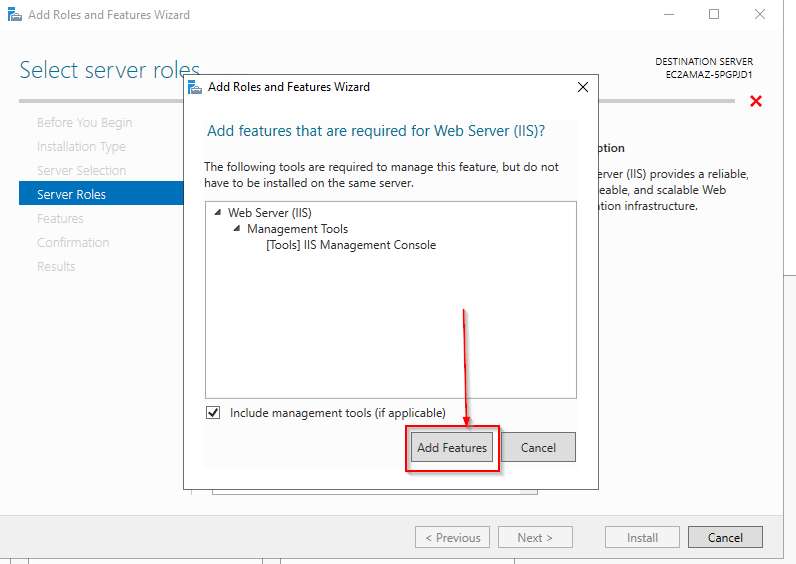This screenshot has height=564, width=796.
Task: Click the Previous button in main wizard
Action: (452, 537)
